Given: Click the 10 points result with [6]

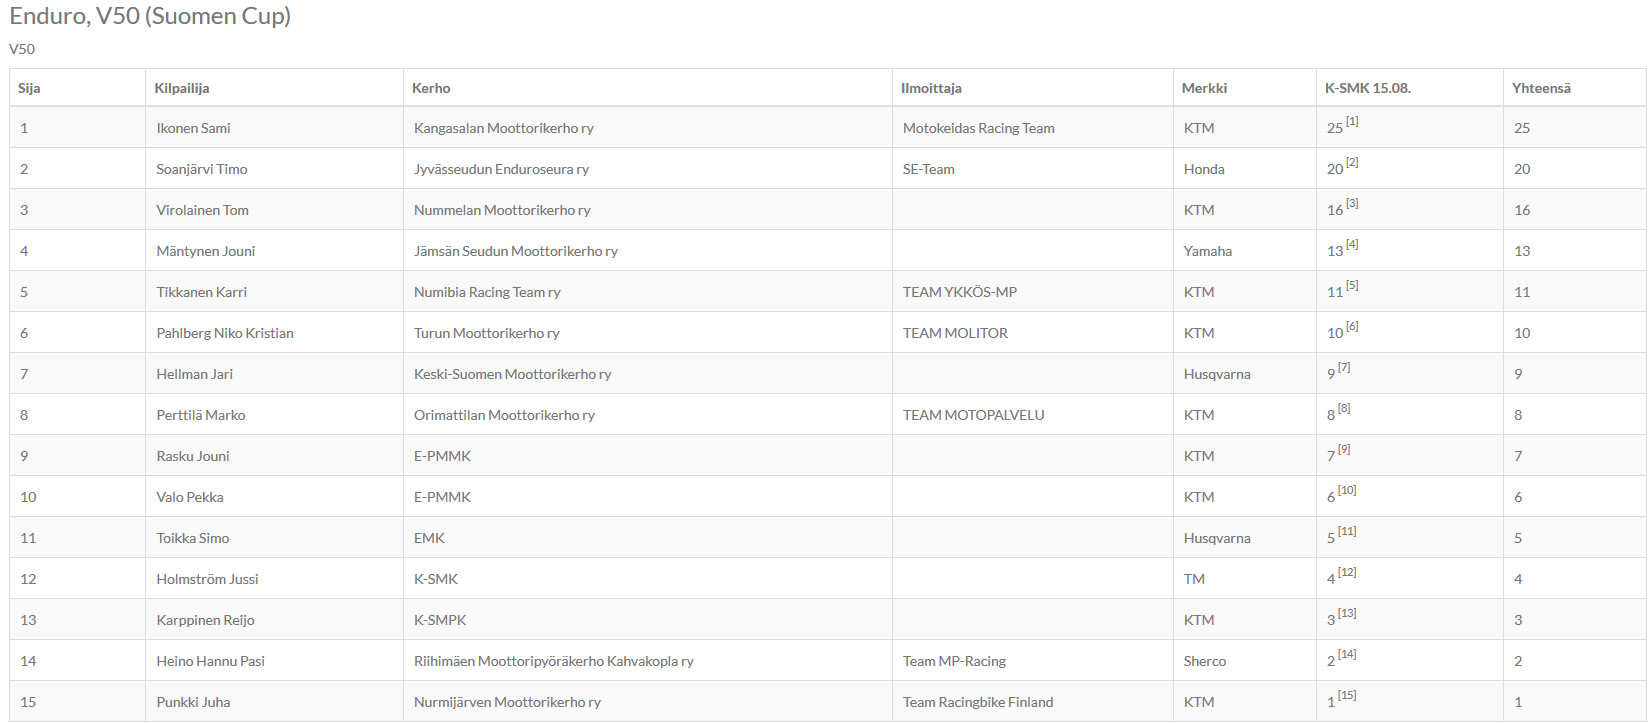Looking at the screenshot, I should (1342, 331).
